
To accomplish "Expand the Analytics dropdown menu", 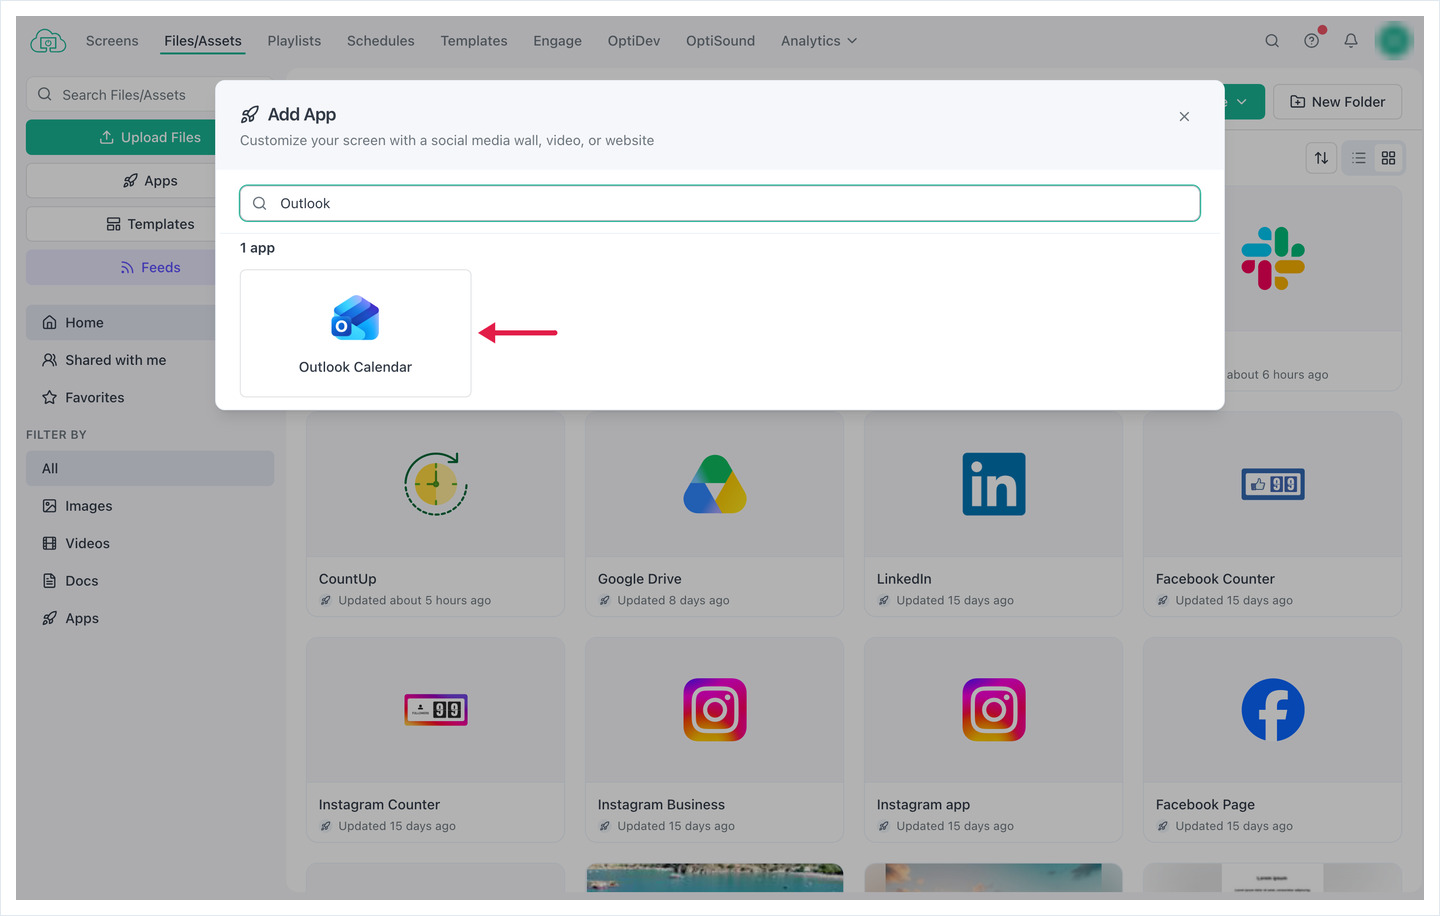I will (819, 41).
